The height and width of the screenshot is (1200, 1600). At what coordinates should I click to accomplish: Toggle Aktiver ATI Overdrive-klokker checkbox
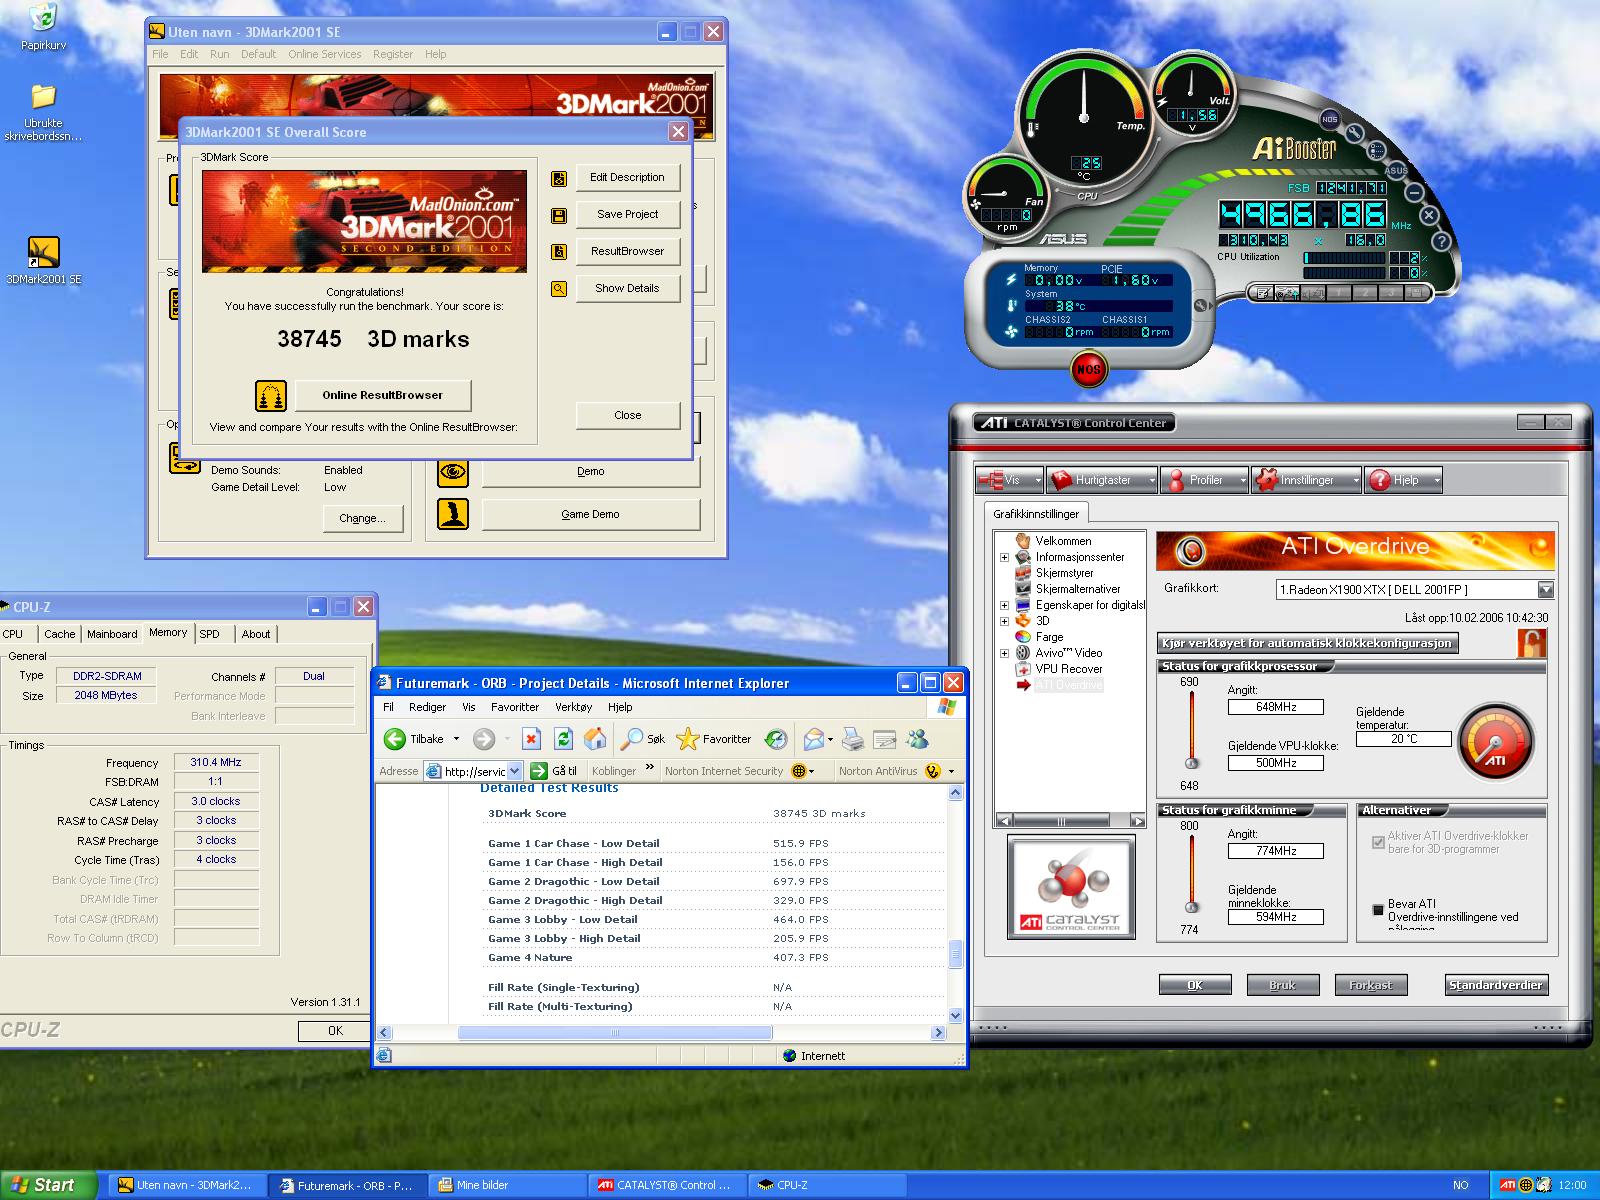pos(1379,842)
